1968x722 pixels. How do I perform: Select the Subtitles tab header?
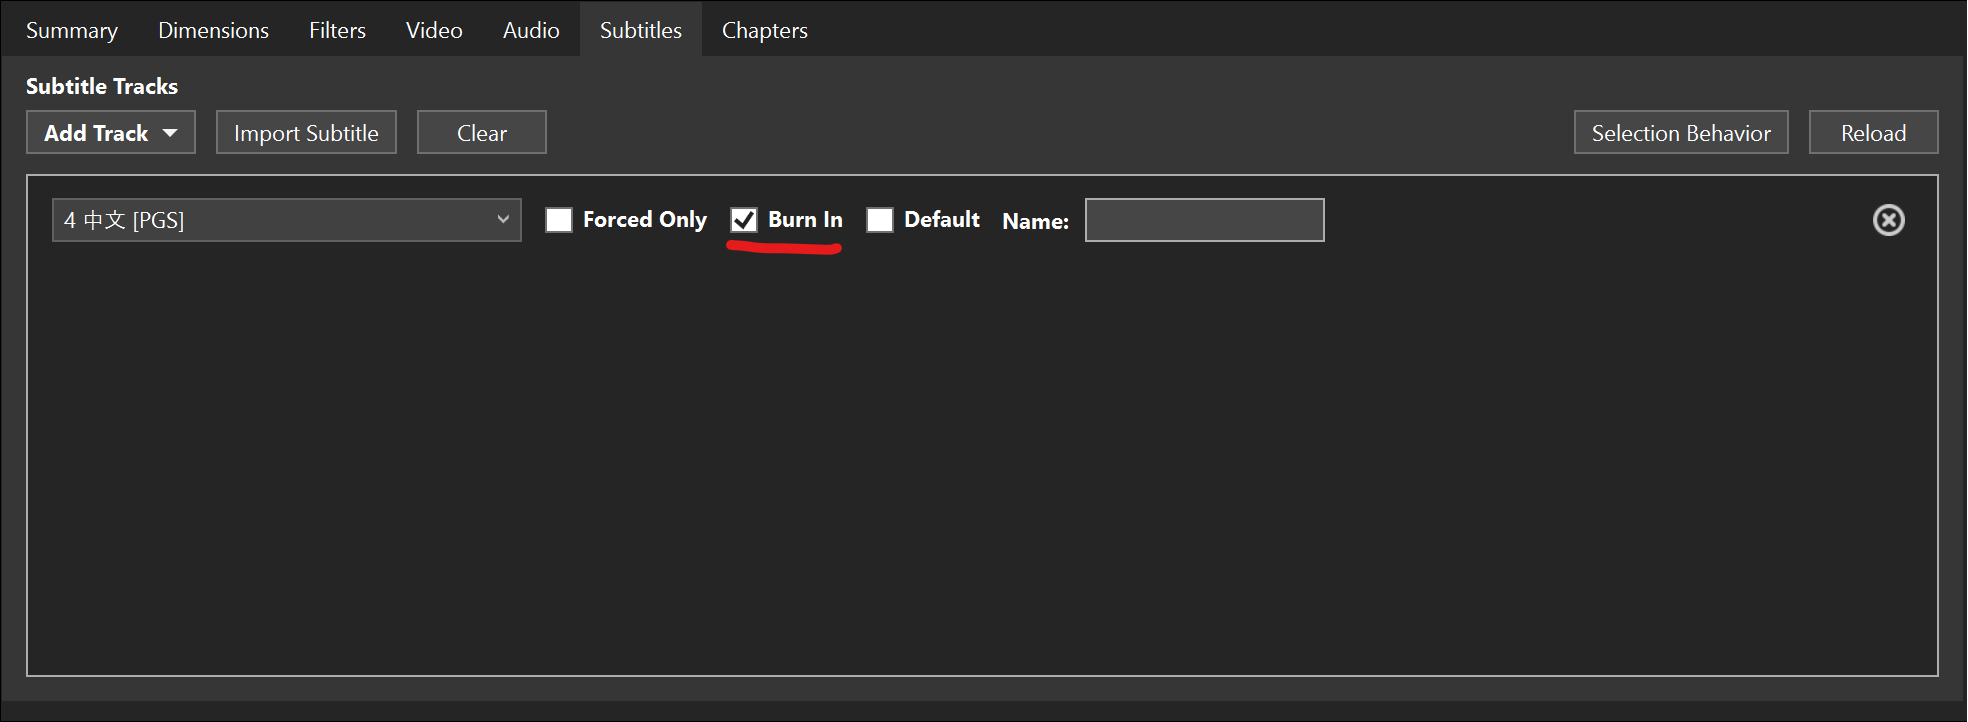point(640,29)
